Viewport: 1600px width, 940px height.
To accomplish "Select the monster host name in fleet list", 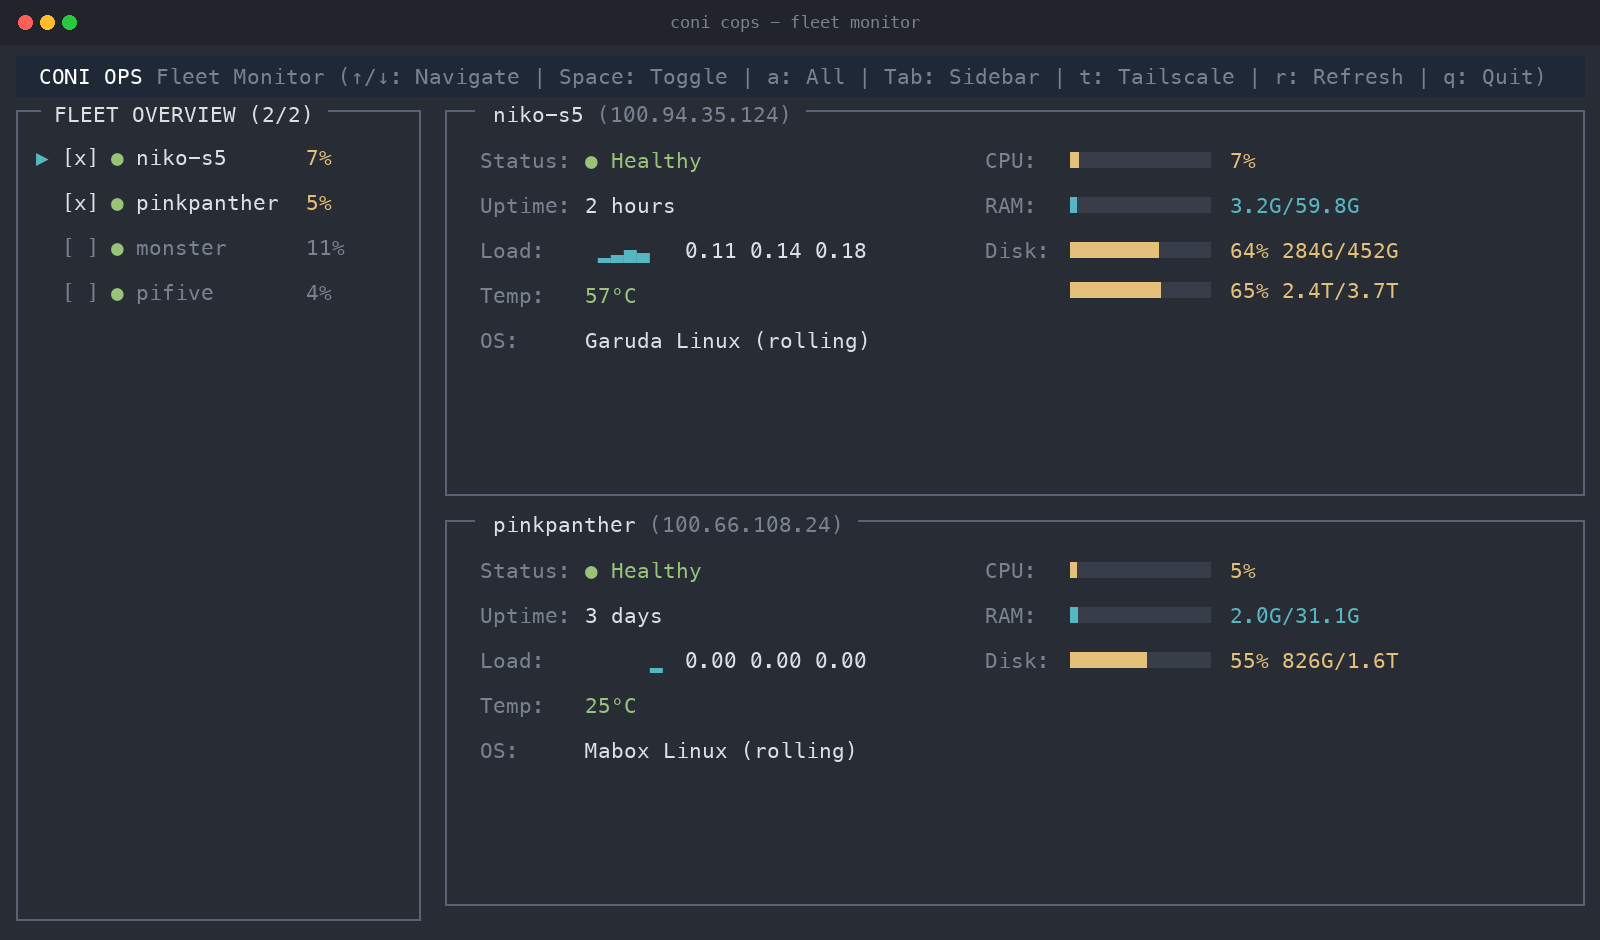I will (x=181, y=248).
